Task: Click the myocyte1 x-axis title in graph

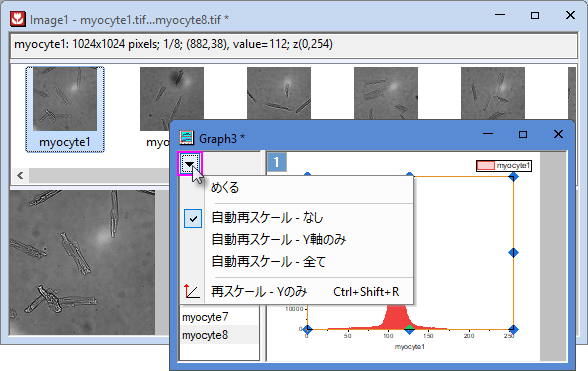Action: (410, 347)
